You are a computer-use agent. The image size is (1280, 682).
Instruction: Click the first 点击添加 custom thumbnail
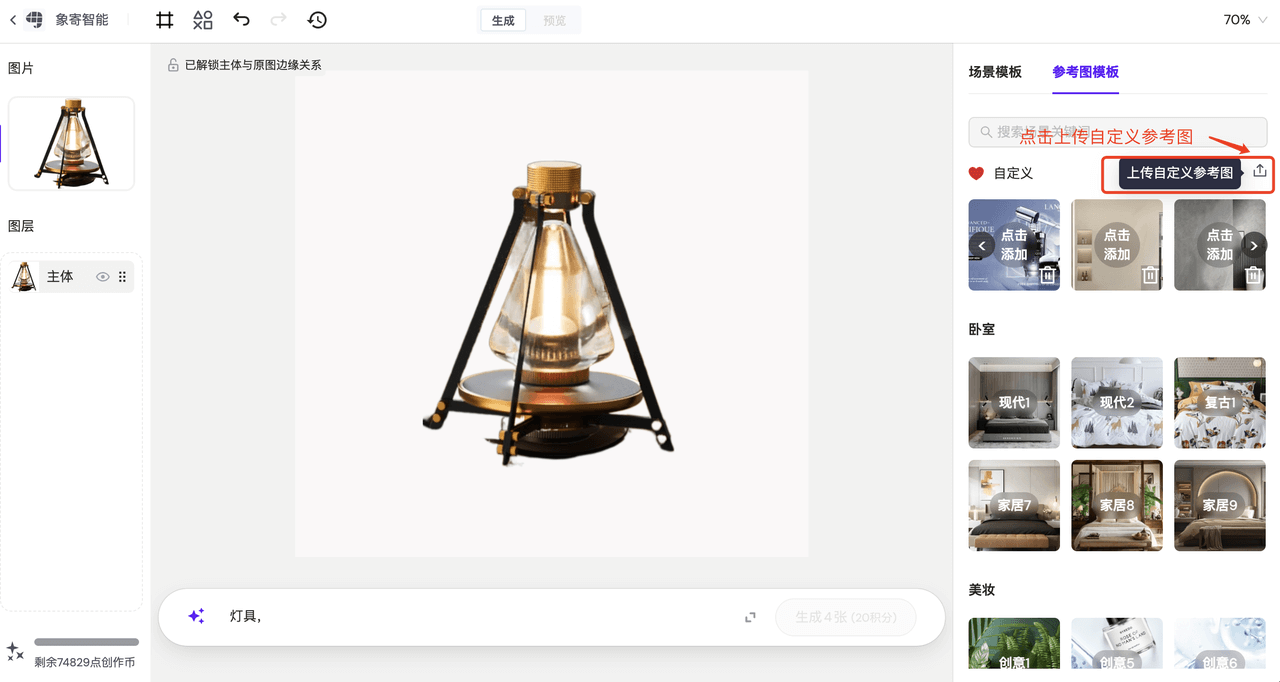1014,245
